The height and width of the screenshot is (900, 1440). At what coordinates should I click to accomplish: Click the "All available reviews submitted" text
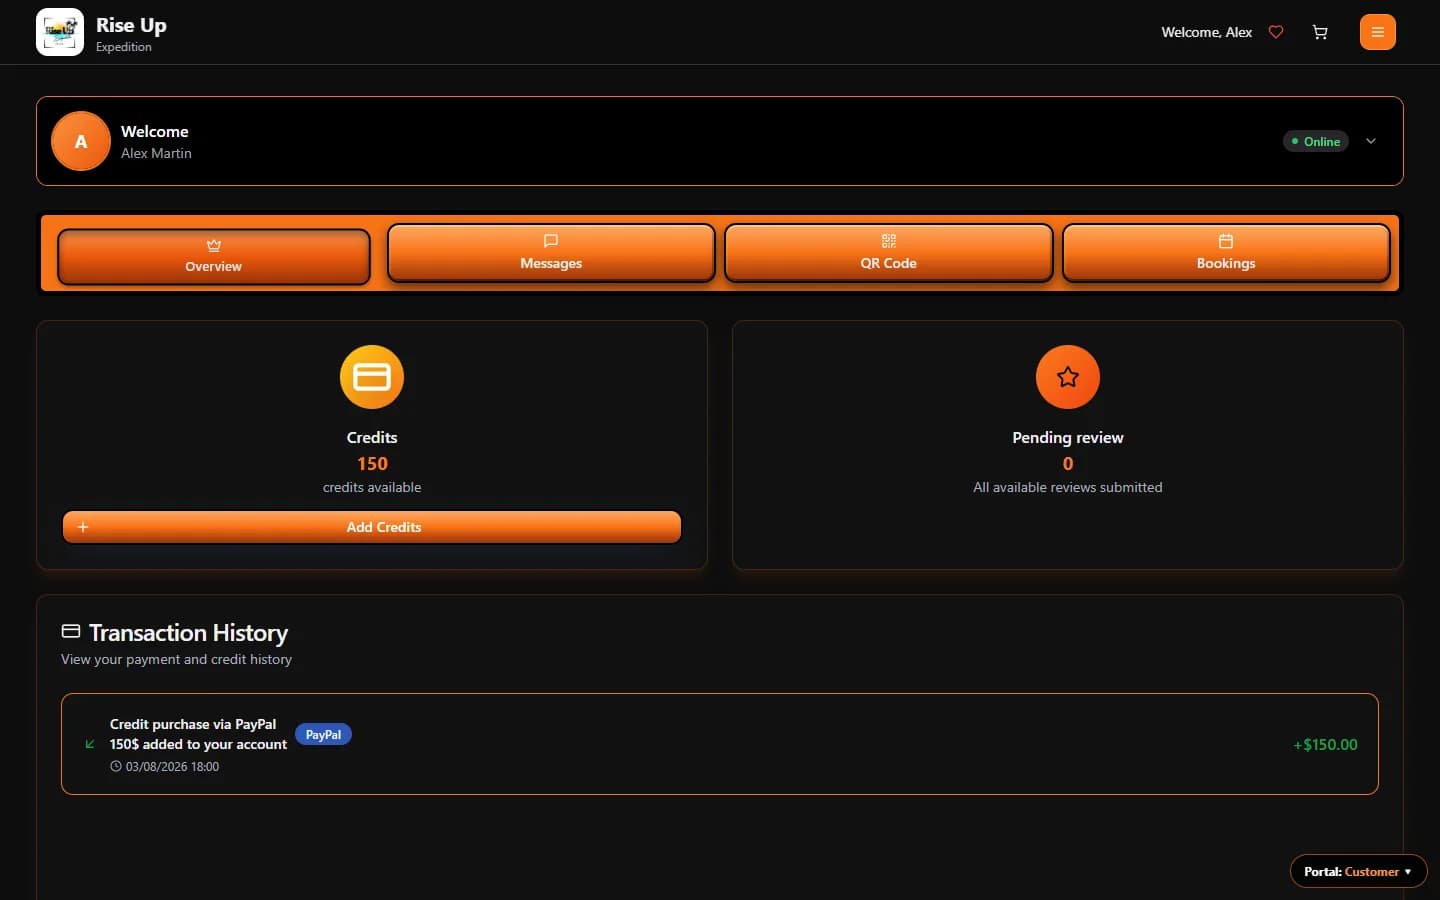tap(1068, 487)
